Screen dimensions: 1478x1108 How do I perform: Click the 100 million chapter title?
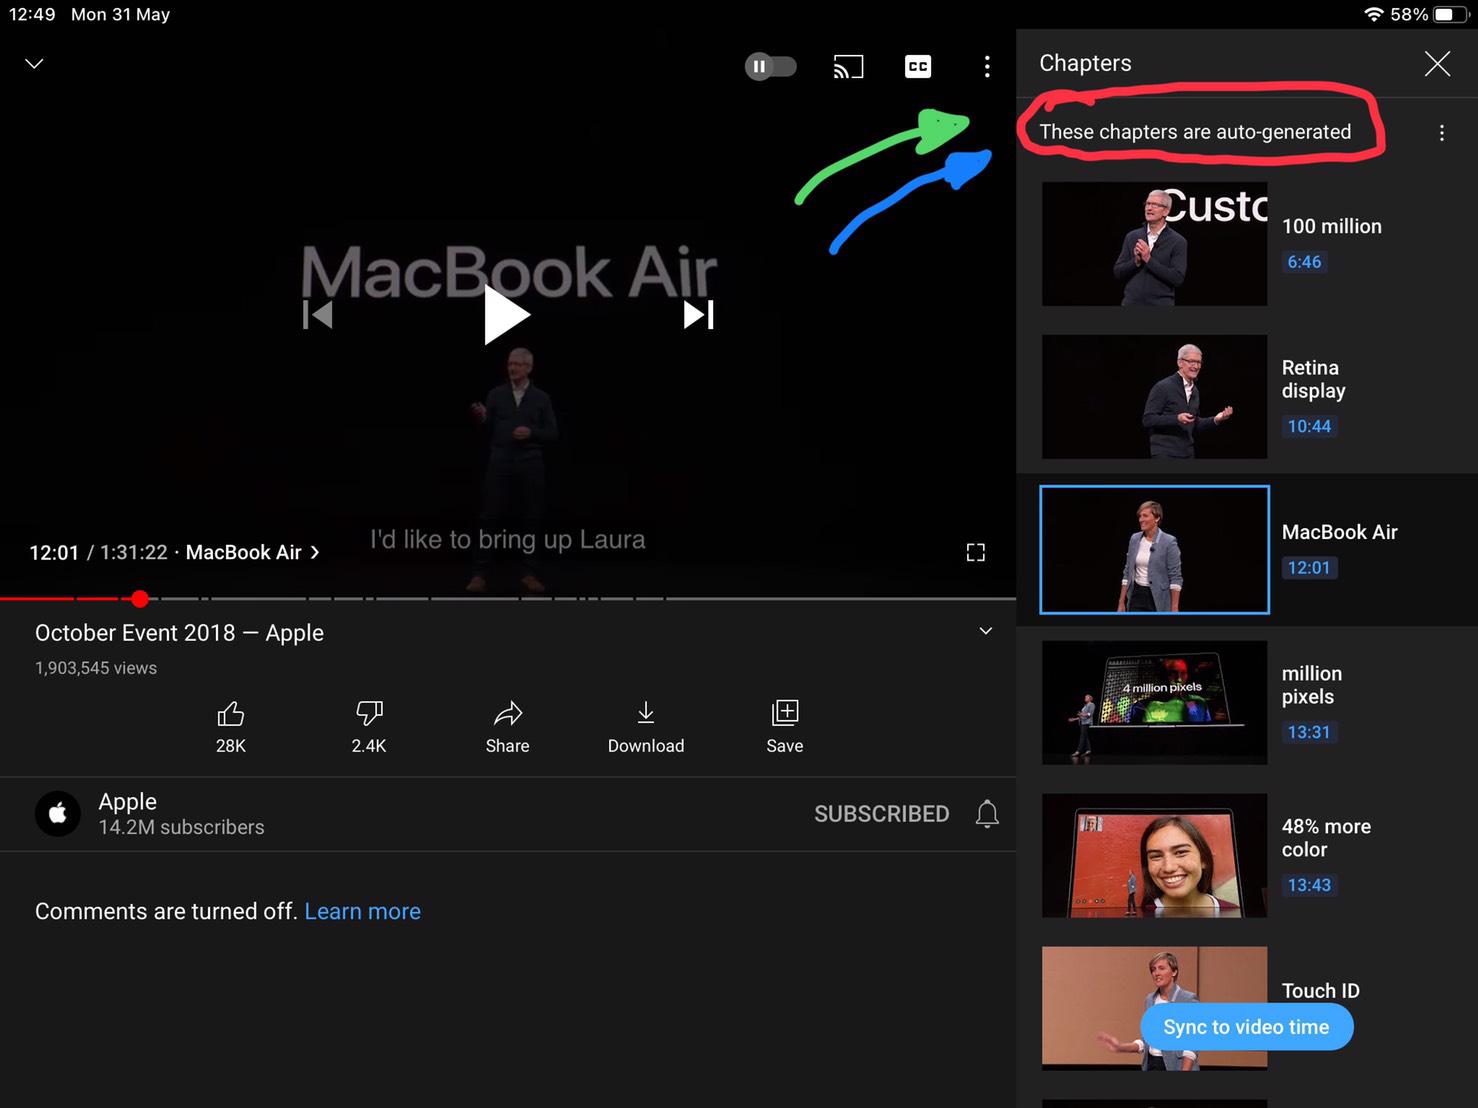tap(1331, 226)
